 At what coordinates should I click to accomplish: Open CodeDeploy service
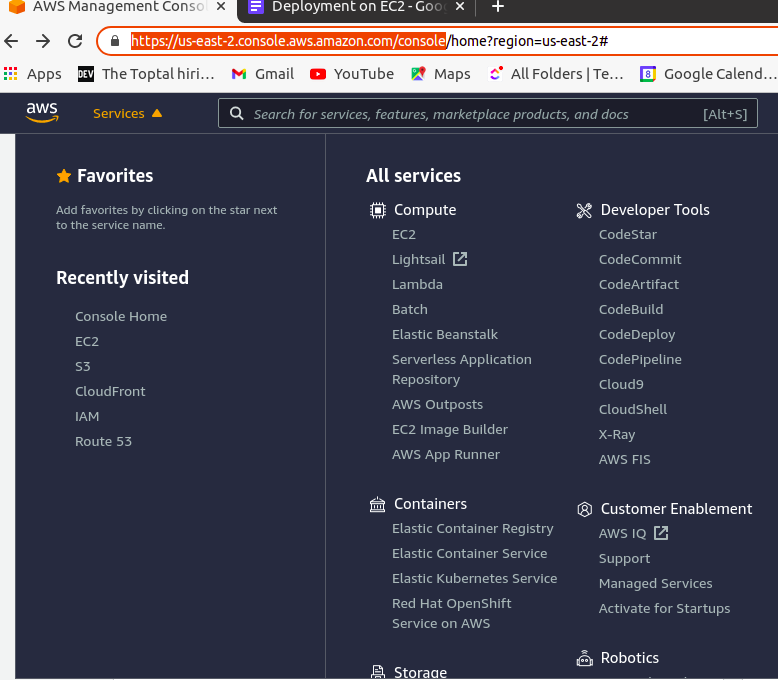tap(637, 335)
